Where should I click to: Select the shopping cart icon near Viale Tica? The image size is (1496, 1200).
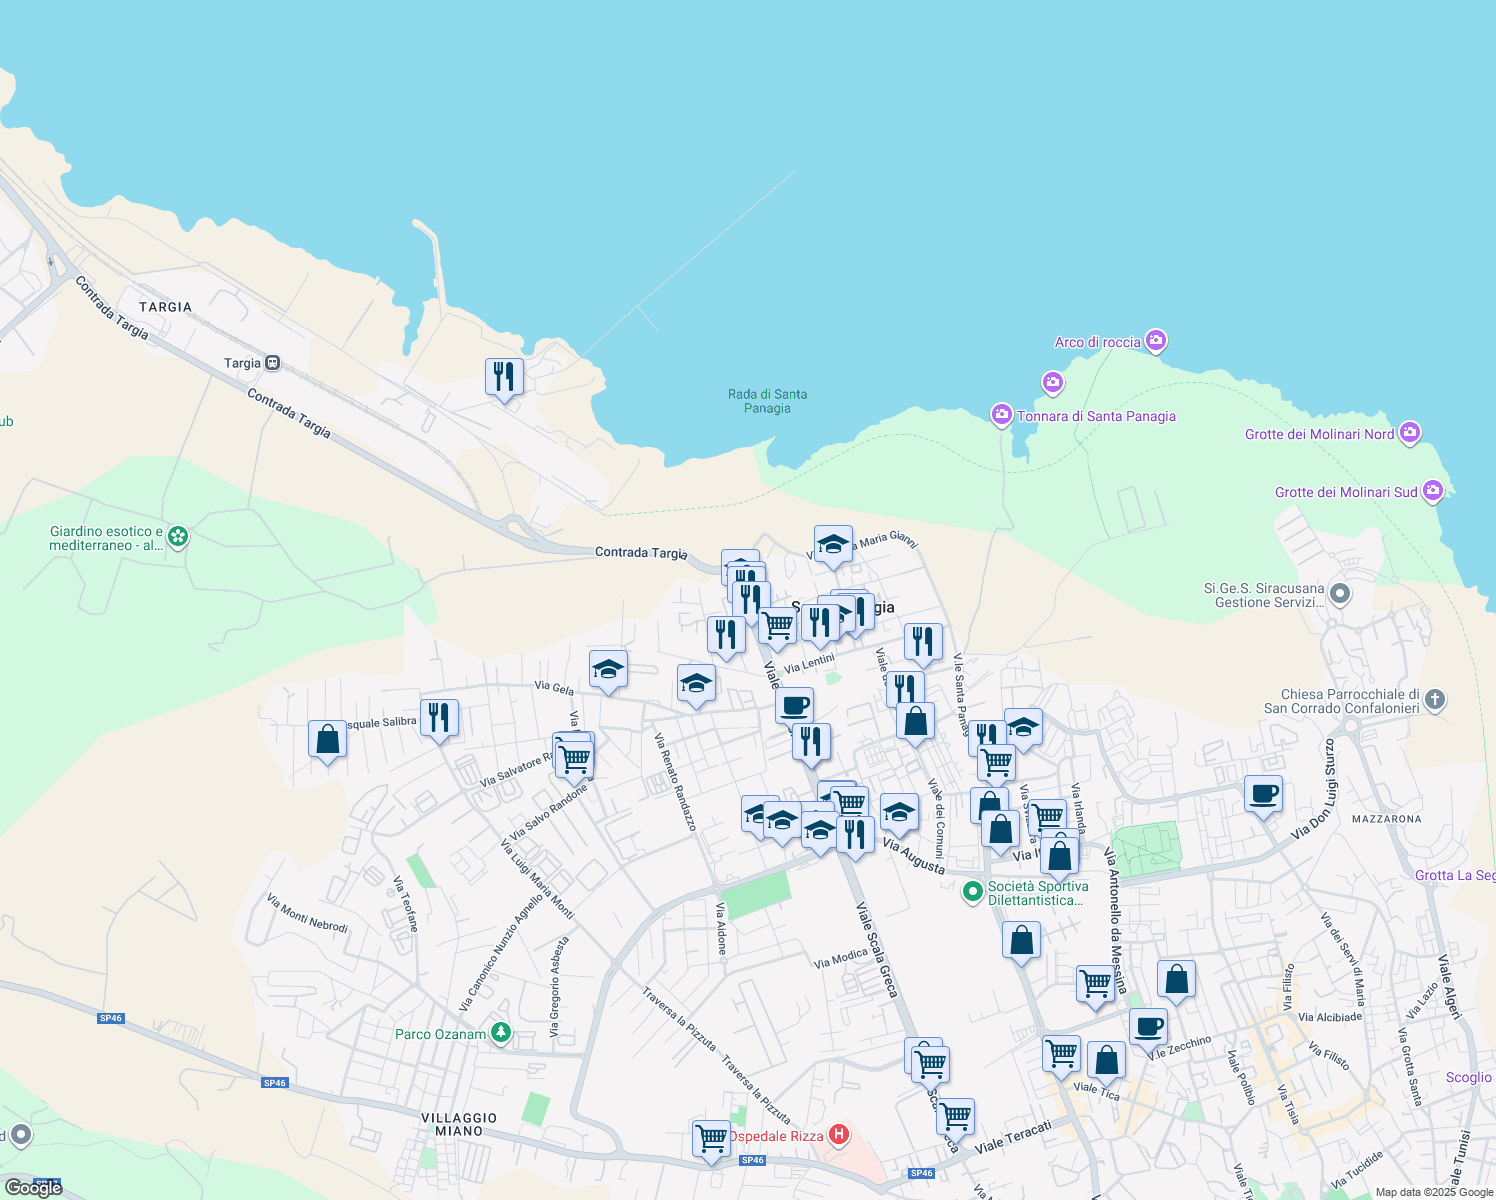[x=1061, y=1053]
